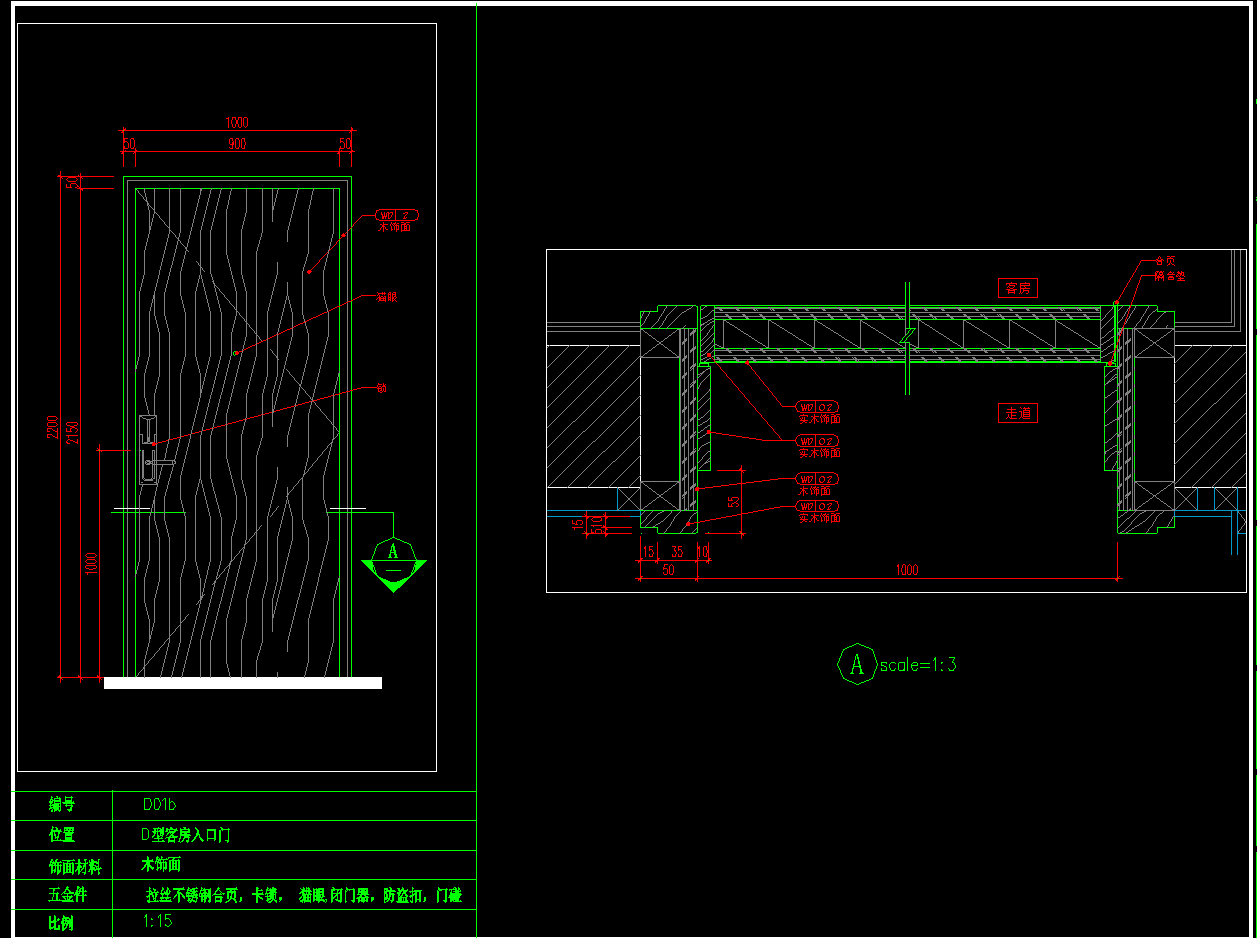The width and height of the screenshot is (1257, 938).
Task: Select the green section marker A triangle
Action: pos(393,565)
